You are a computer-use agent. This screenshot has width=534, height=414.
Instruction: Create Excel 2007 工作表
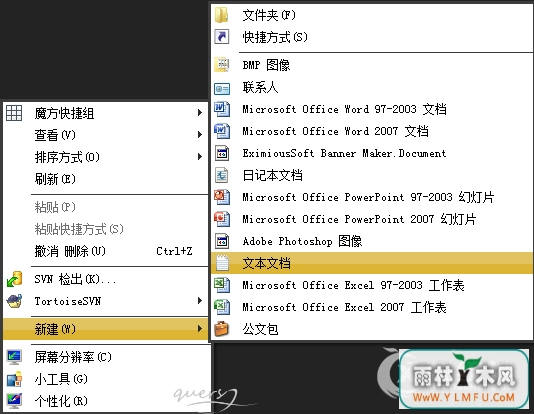click(372, 307)
